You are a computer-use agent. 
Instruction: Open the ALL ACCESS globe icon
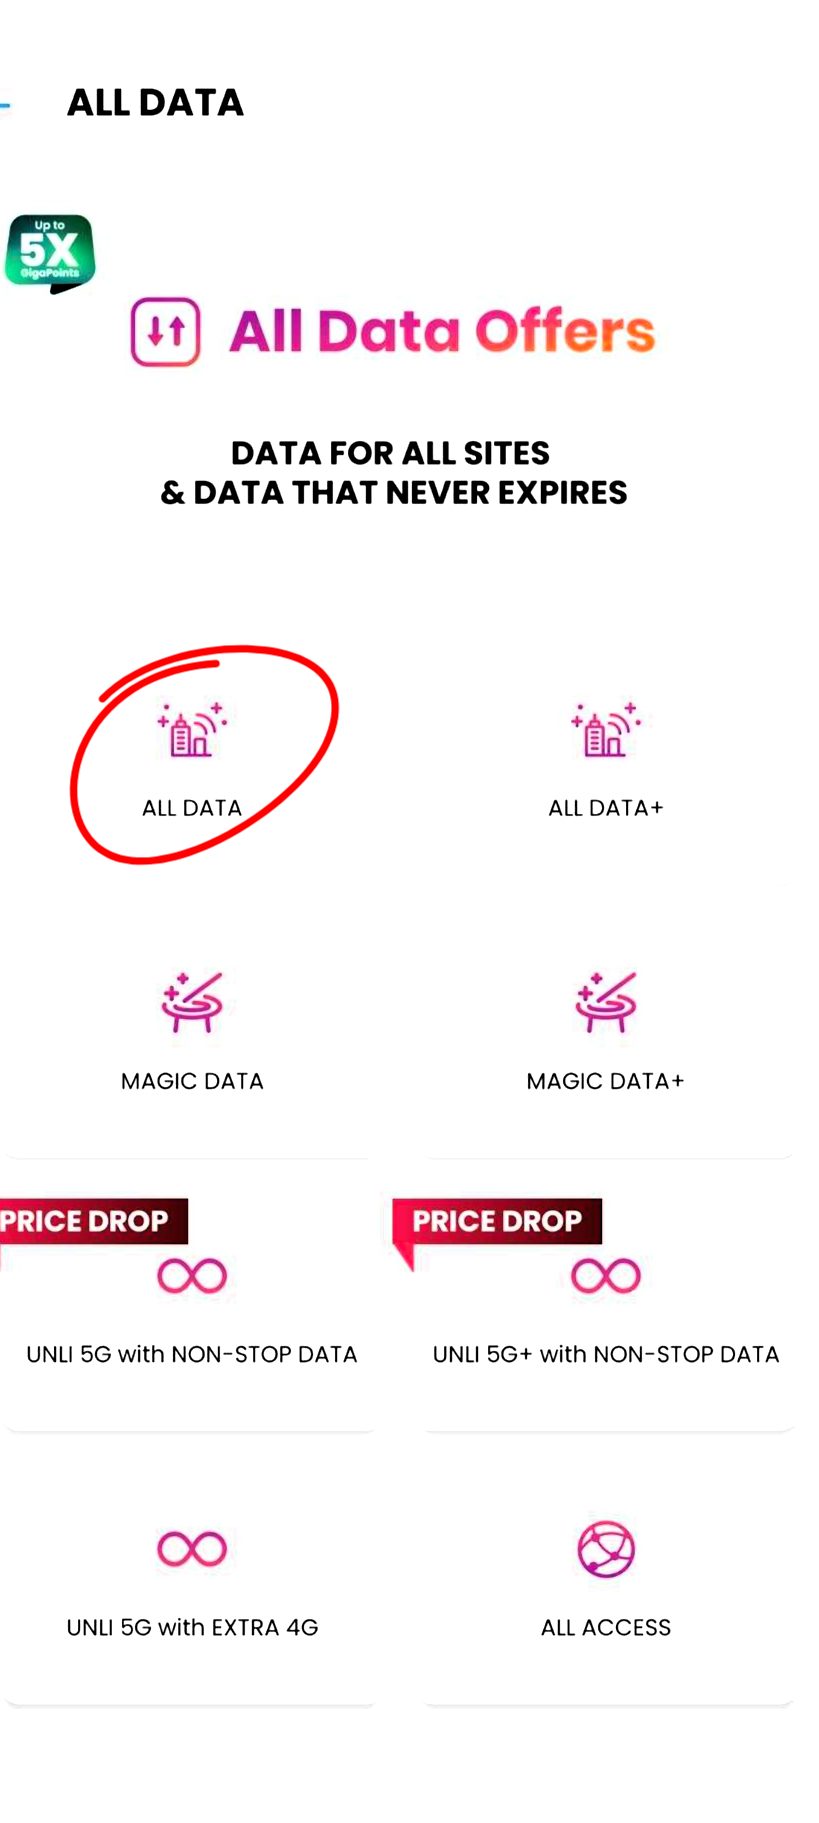point(606,1549)
